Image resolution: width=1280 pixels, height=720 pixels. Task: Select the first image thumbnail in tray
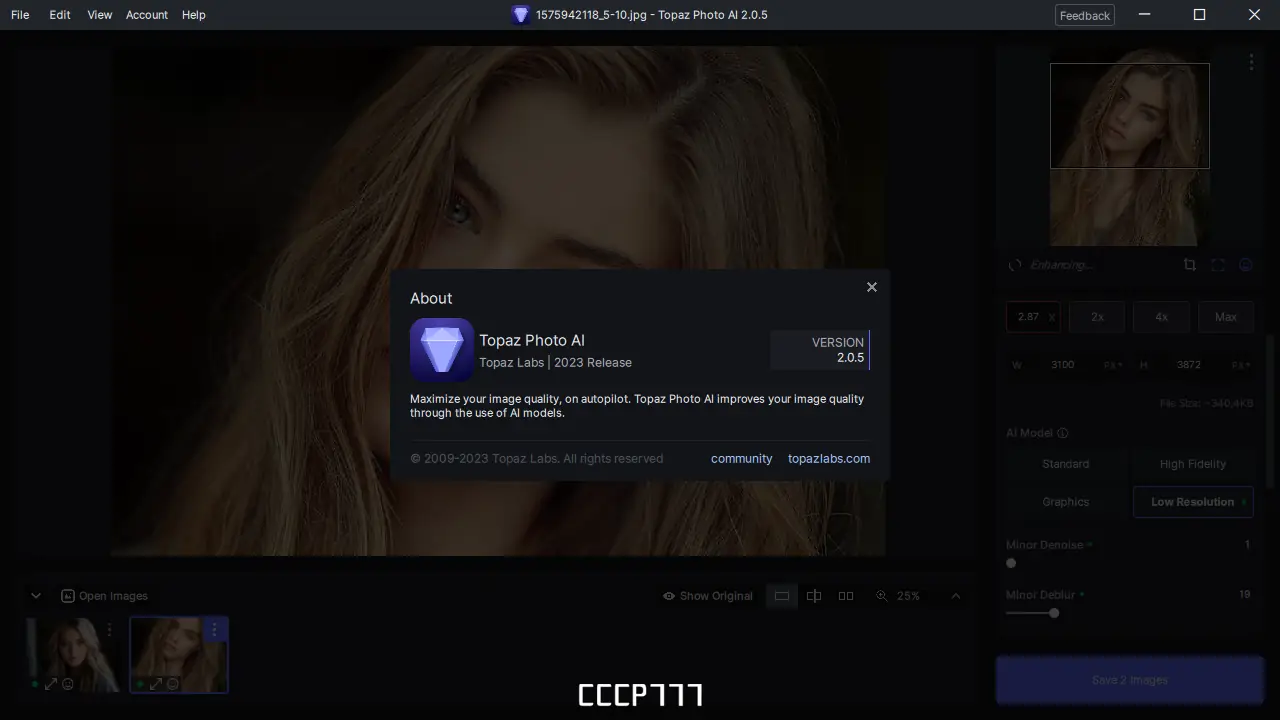(x=73, y=655)
